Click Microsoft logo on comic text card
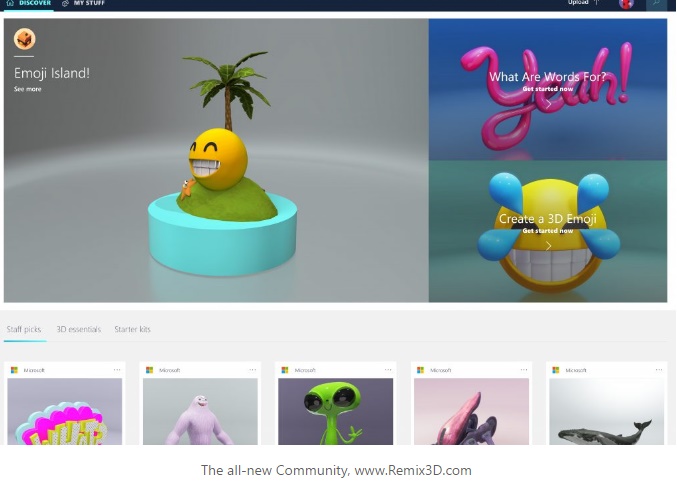 (x=14, y=370)
